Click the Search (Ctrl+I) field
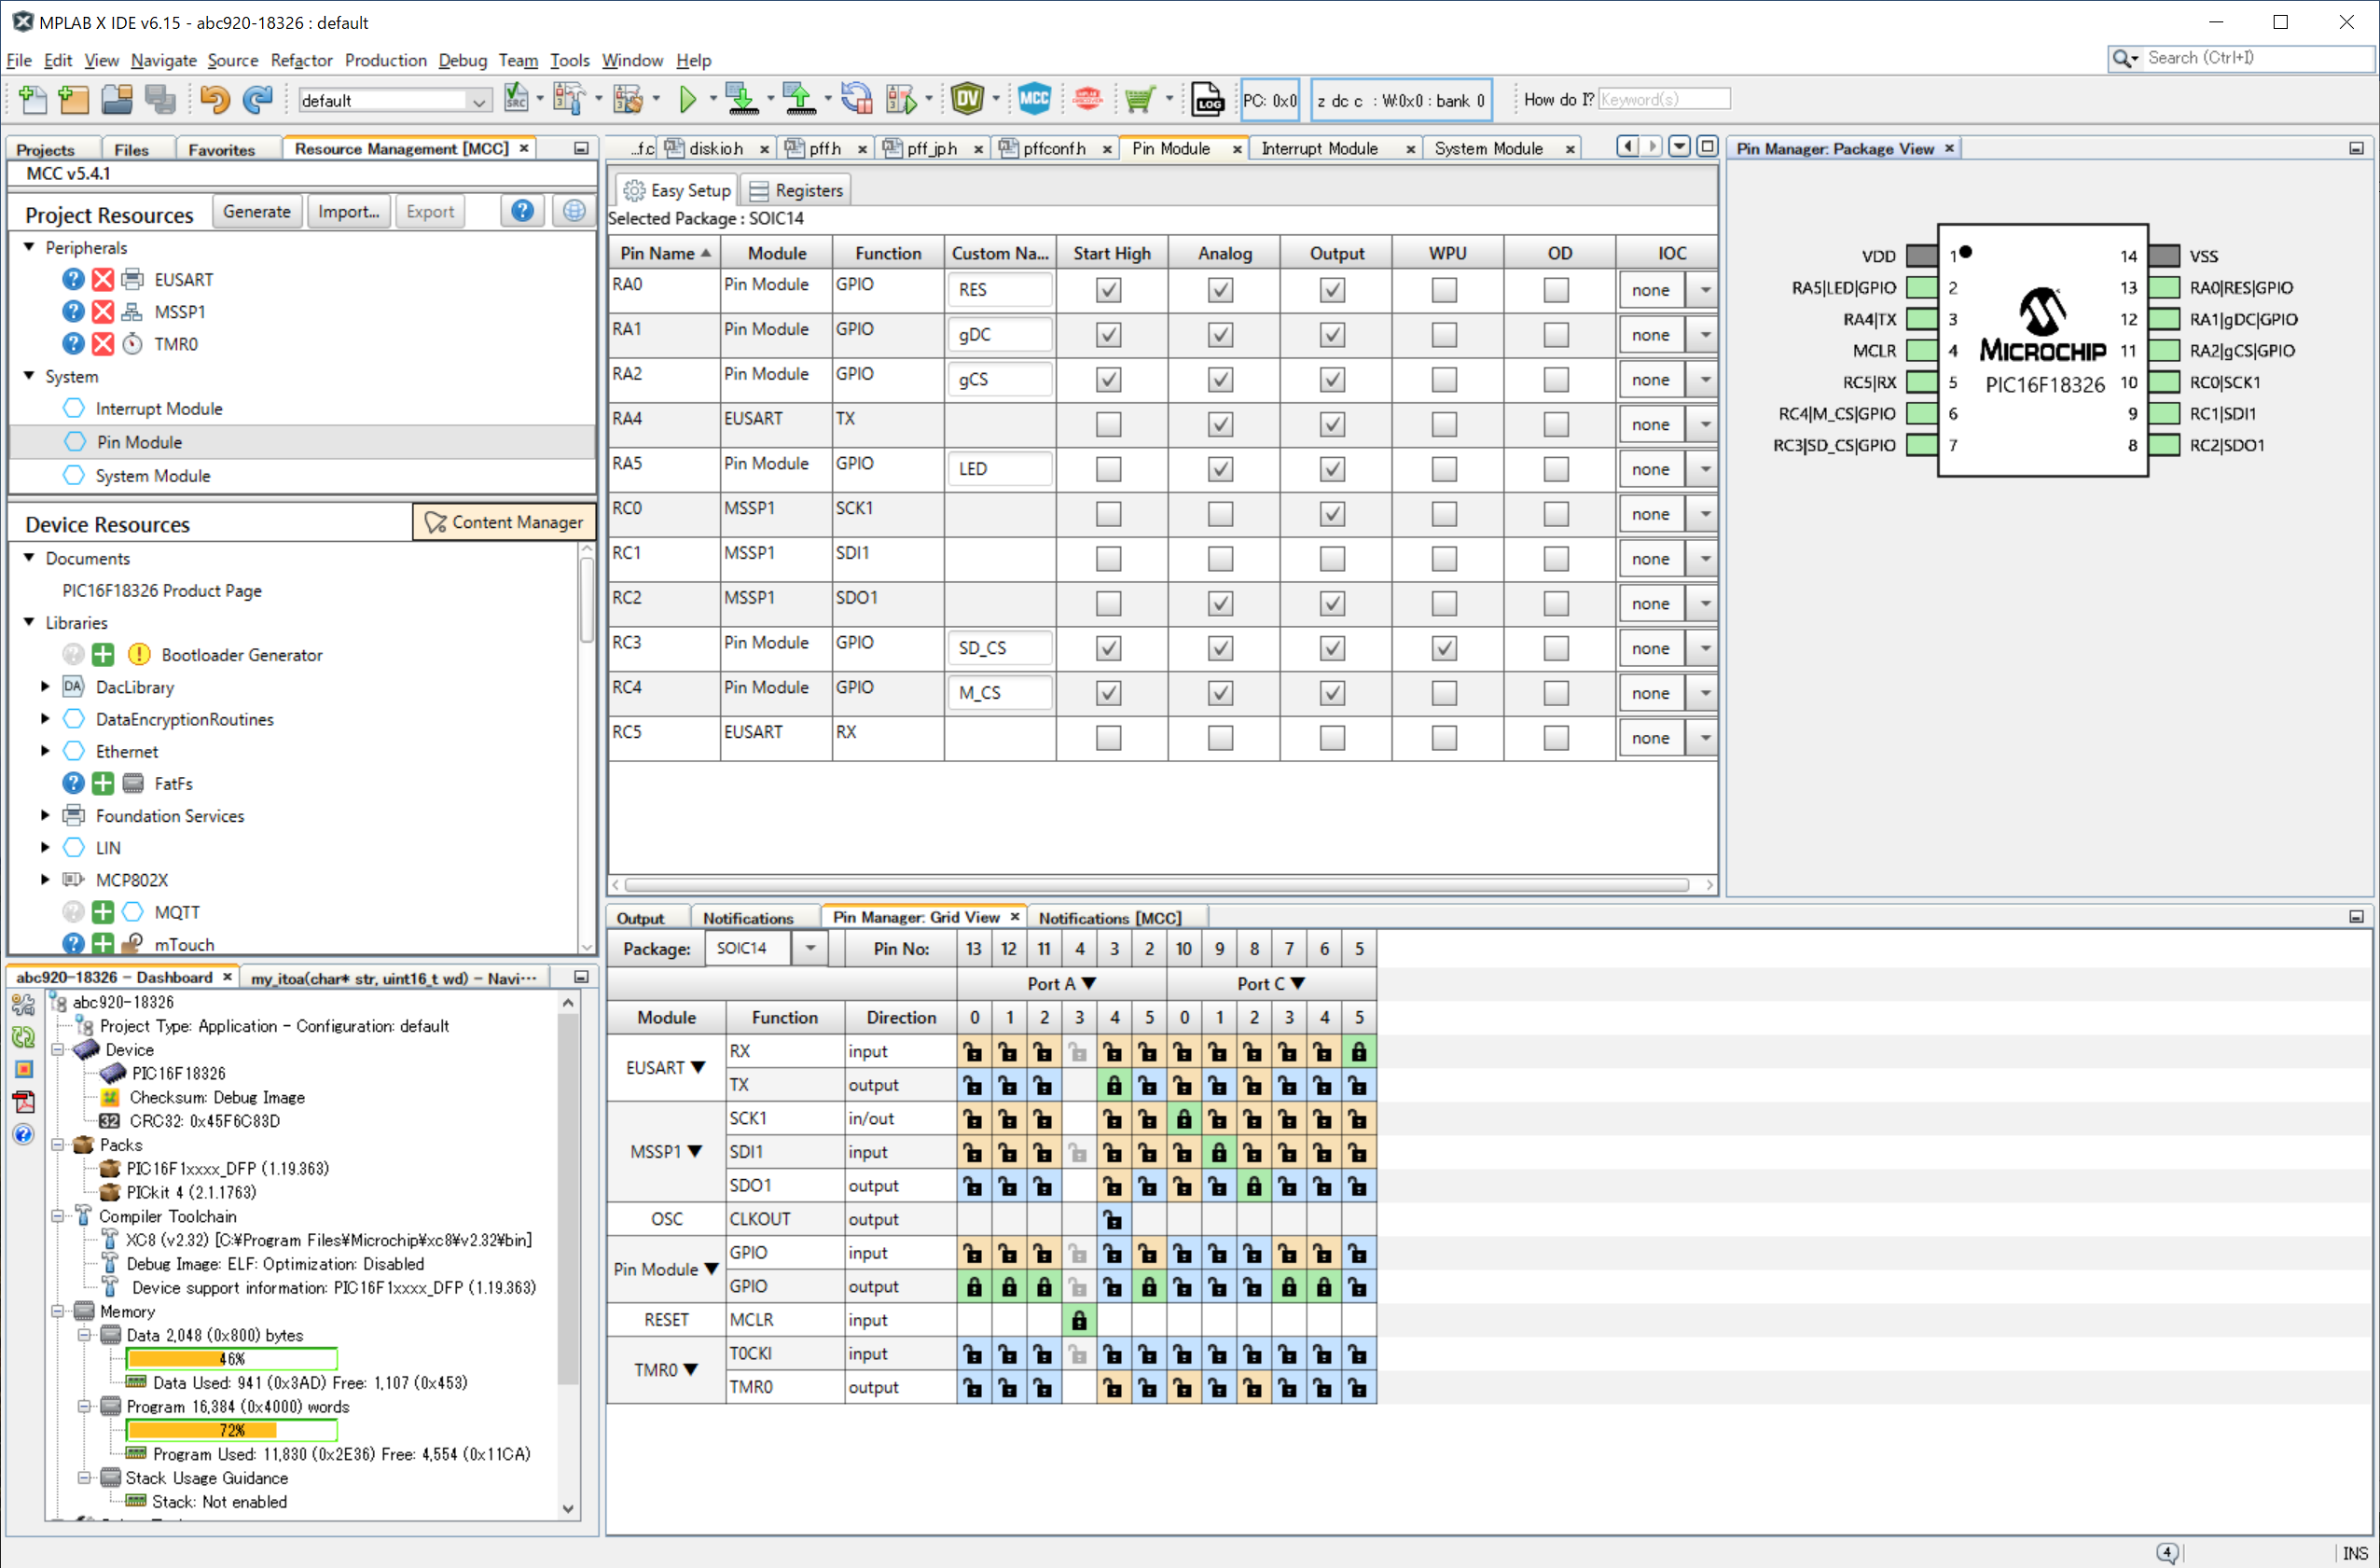Image resolution: width=2380 pixels, height=1568 pixels. [2255, 58]
